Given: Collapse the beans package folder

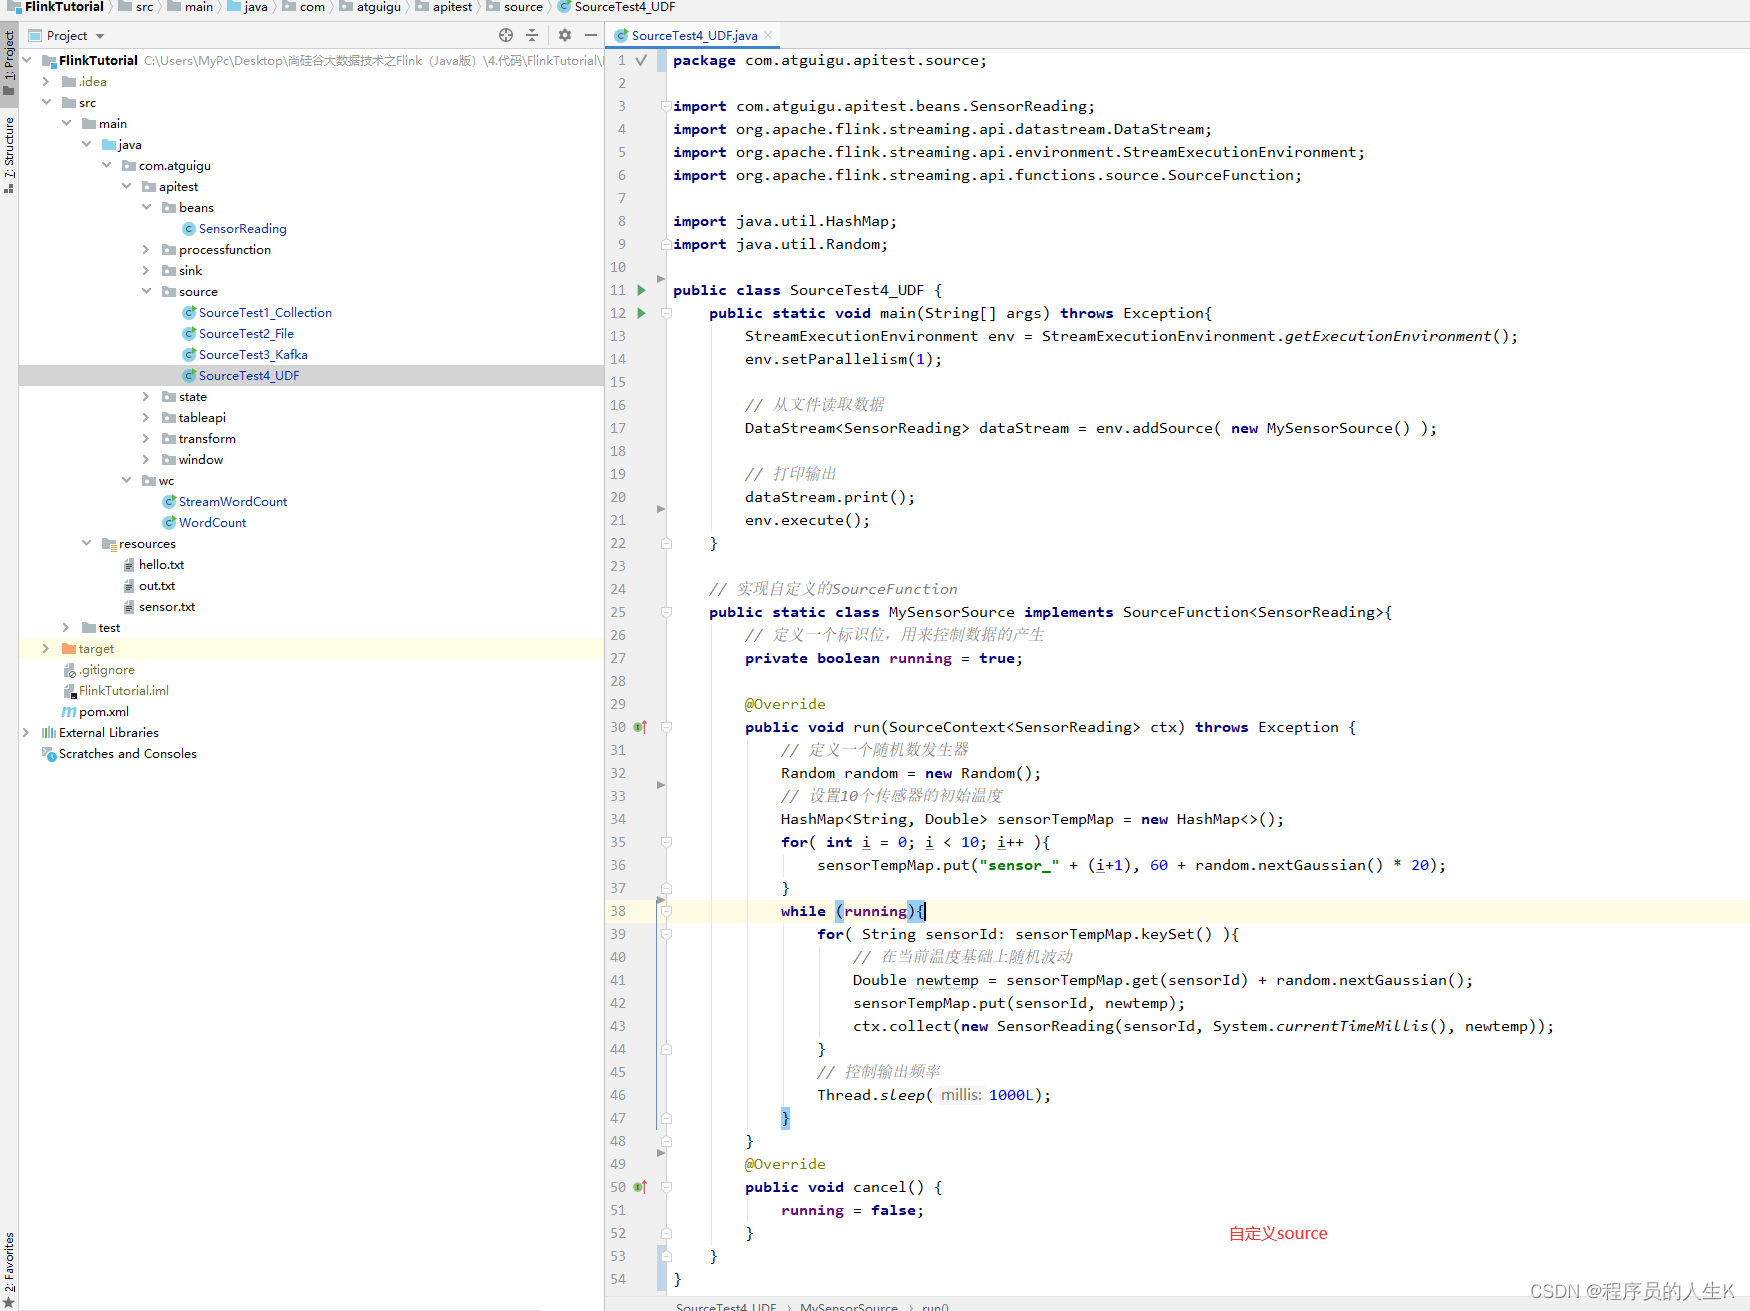Looking at the screenshot, I should 146,208.
